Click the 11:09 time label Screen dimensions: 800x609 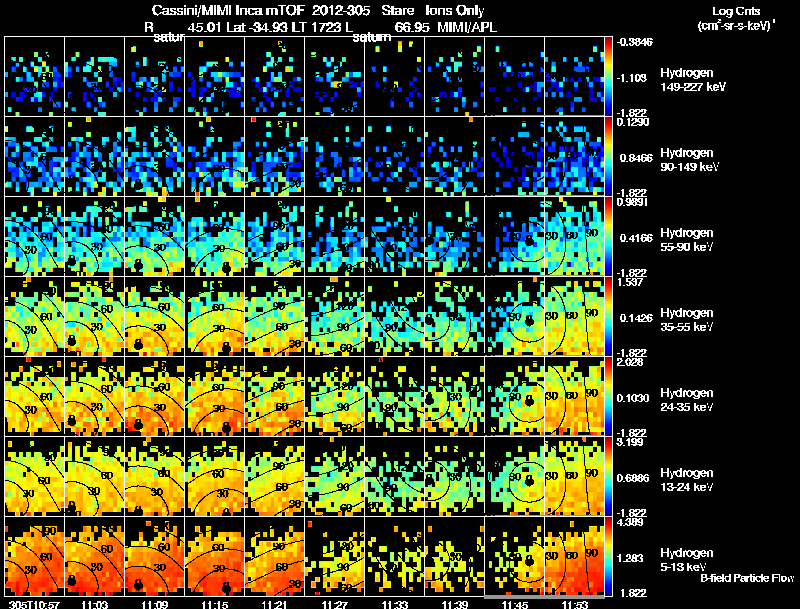point(154,605)
